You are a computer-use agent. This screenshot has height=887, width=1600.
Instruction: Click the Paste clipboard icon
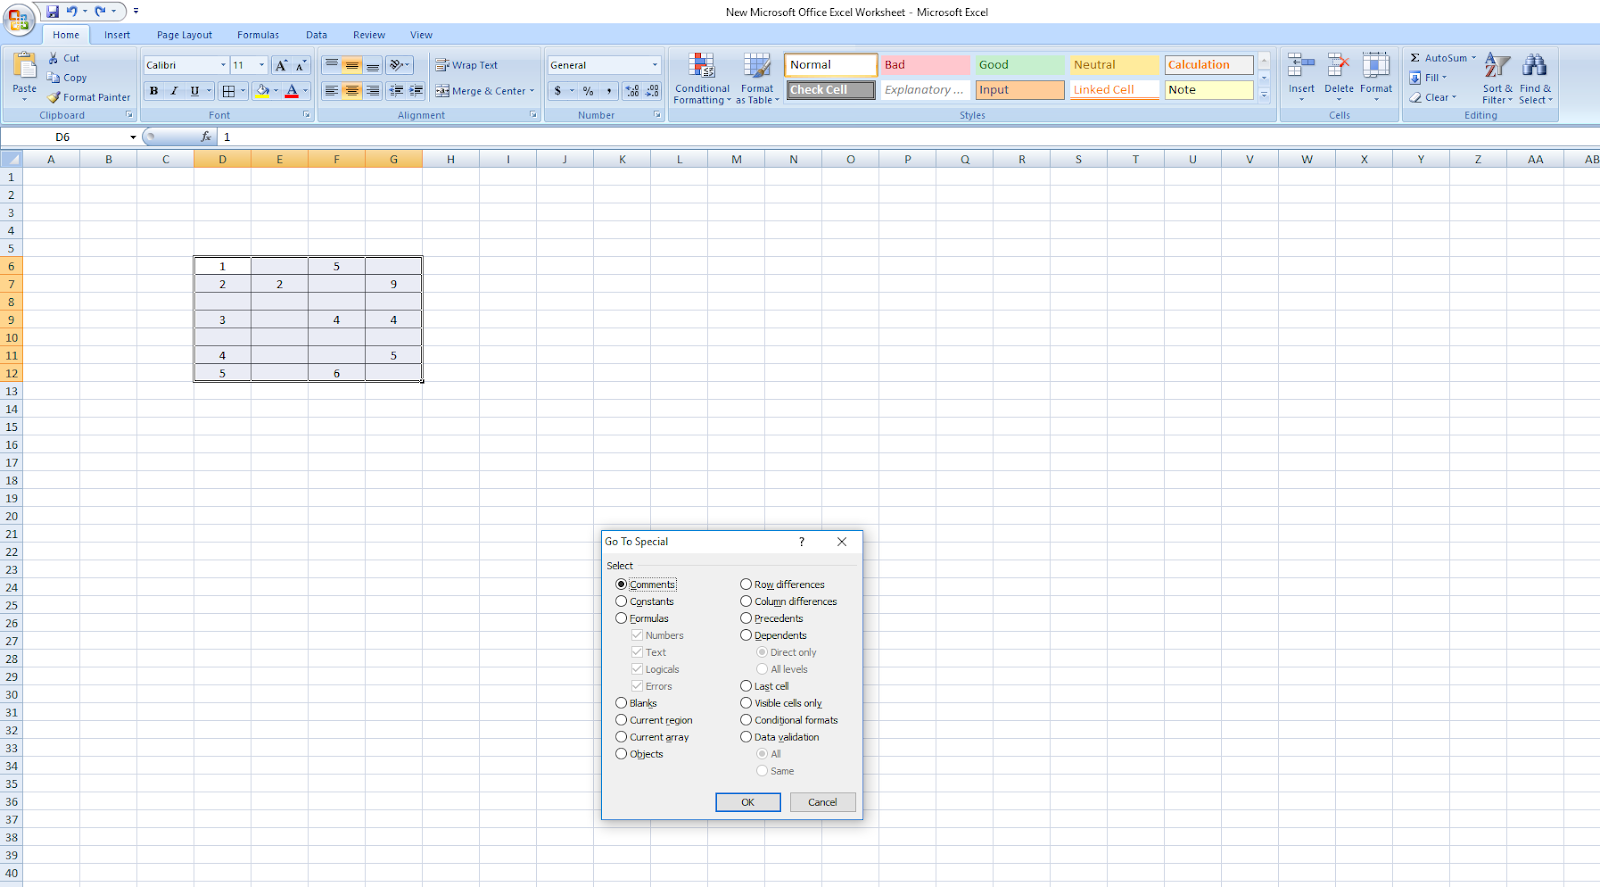pos(25,66)
